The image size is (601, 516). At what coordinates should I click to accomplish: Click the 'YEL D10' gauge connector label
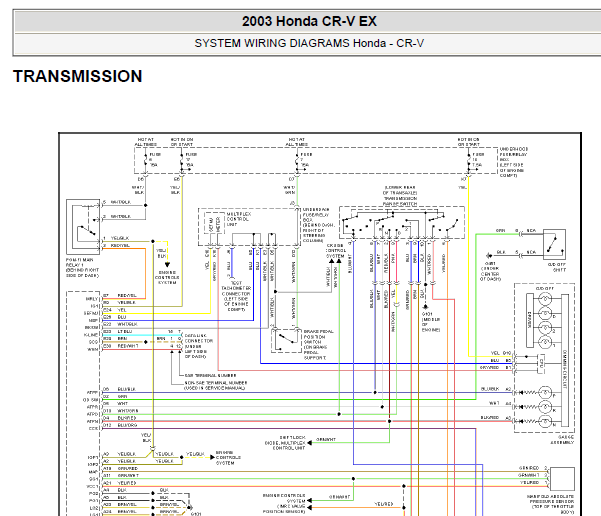coord(501,353)
